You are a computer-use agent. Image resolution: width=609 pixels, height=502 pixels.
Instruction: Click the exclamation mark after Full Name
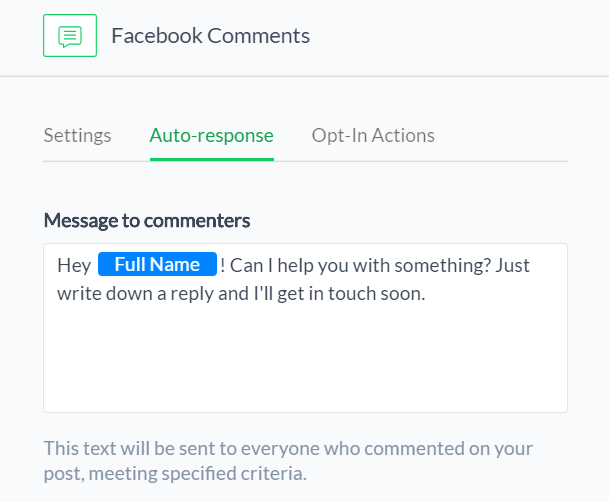point(223,265)
